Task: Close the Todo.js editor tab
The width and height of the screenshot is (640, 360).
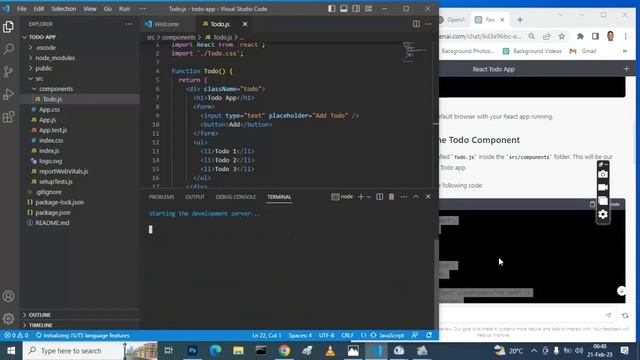Action: tap(245, 24)
